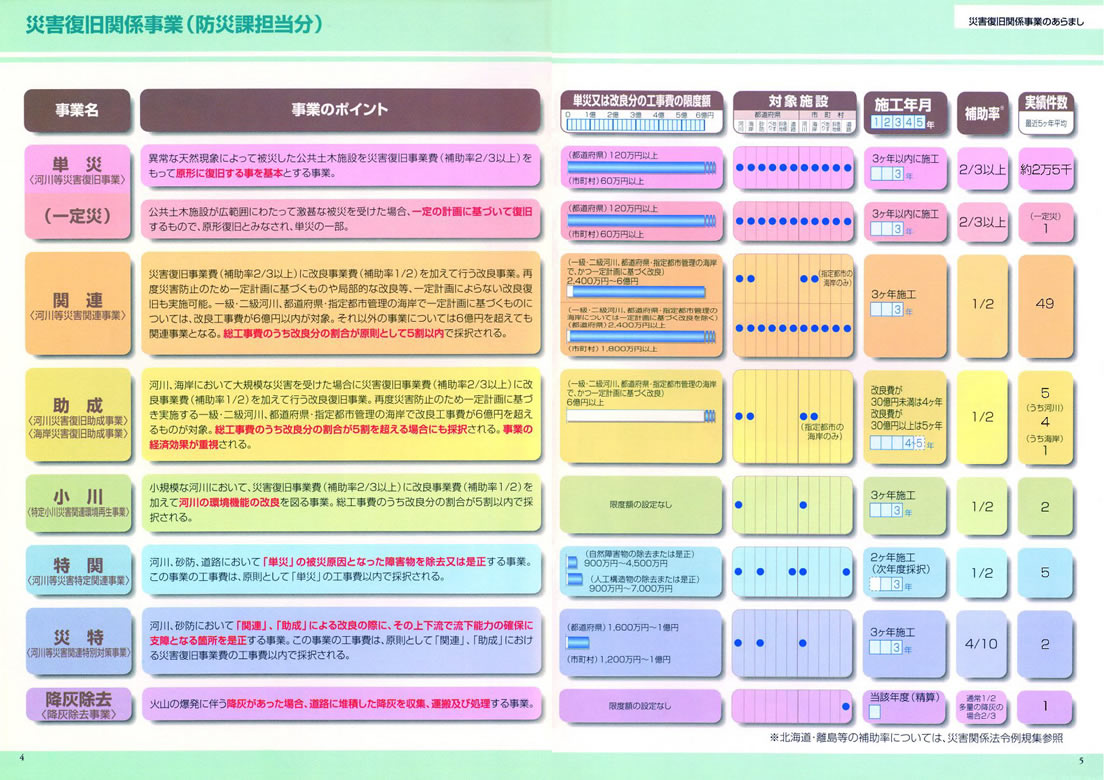Select the 助成 description paragraph
1105x780 pixels.
pyautogui.click(x=340, y=414)
